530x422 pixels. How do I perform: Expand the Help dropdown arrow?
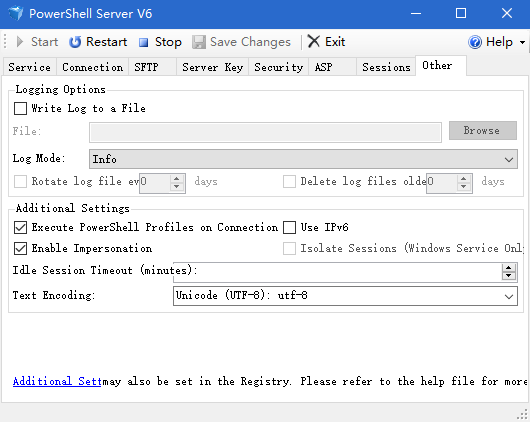(x=522, y=42)
